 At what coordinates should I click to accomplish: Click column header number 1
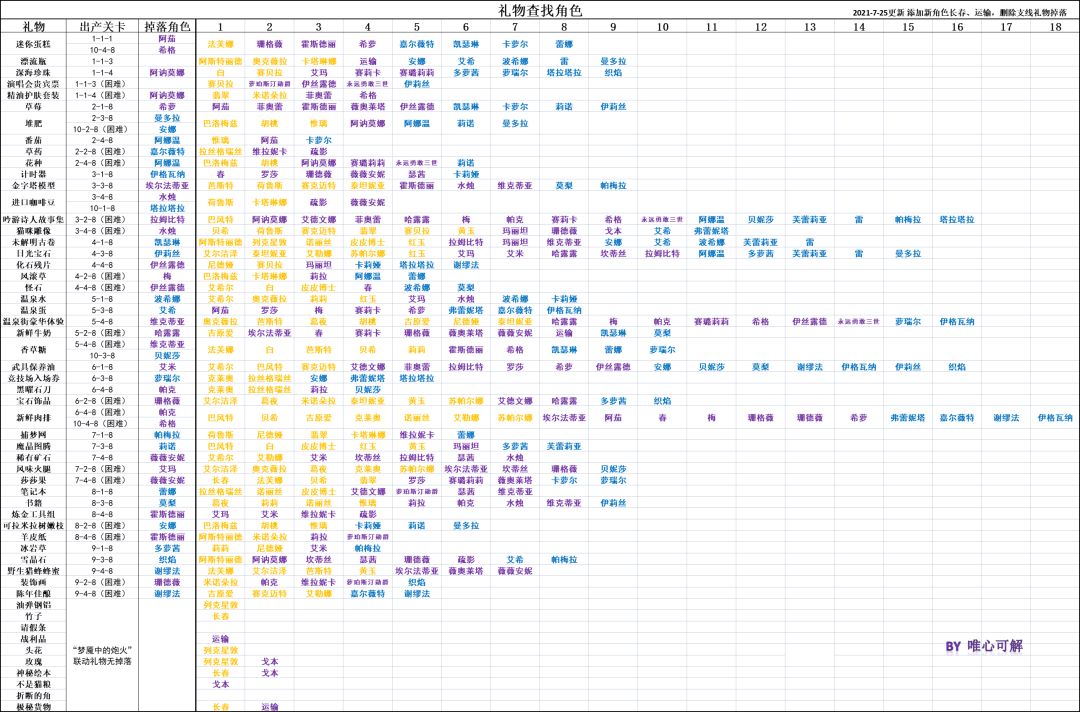click(220, 27)
